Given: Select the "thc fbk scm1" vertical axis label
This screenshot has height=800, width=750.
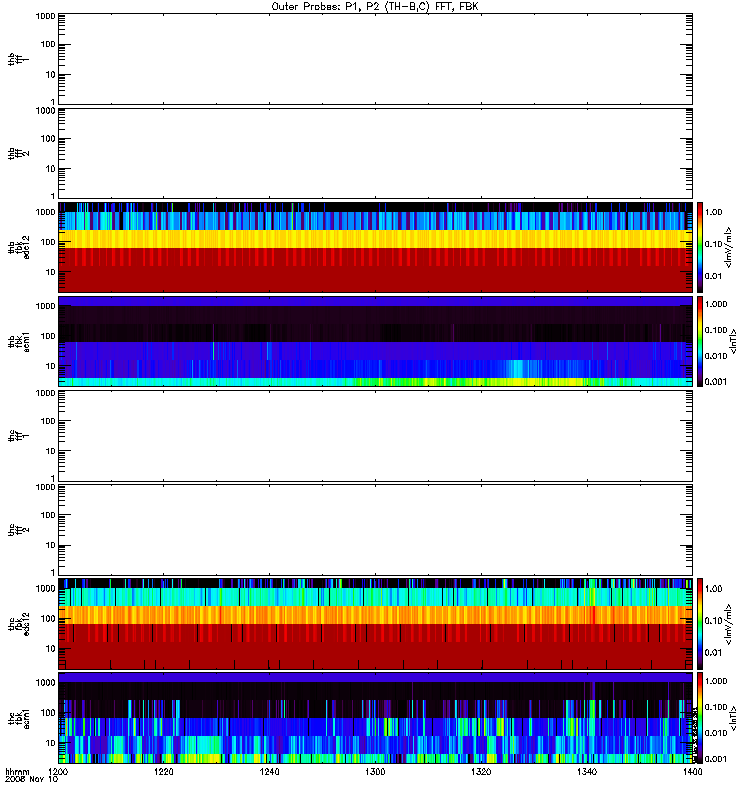Looking at the screenshot, I should click(x=19, y=718).
